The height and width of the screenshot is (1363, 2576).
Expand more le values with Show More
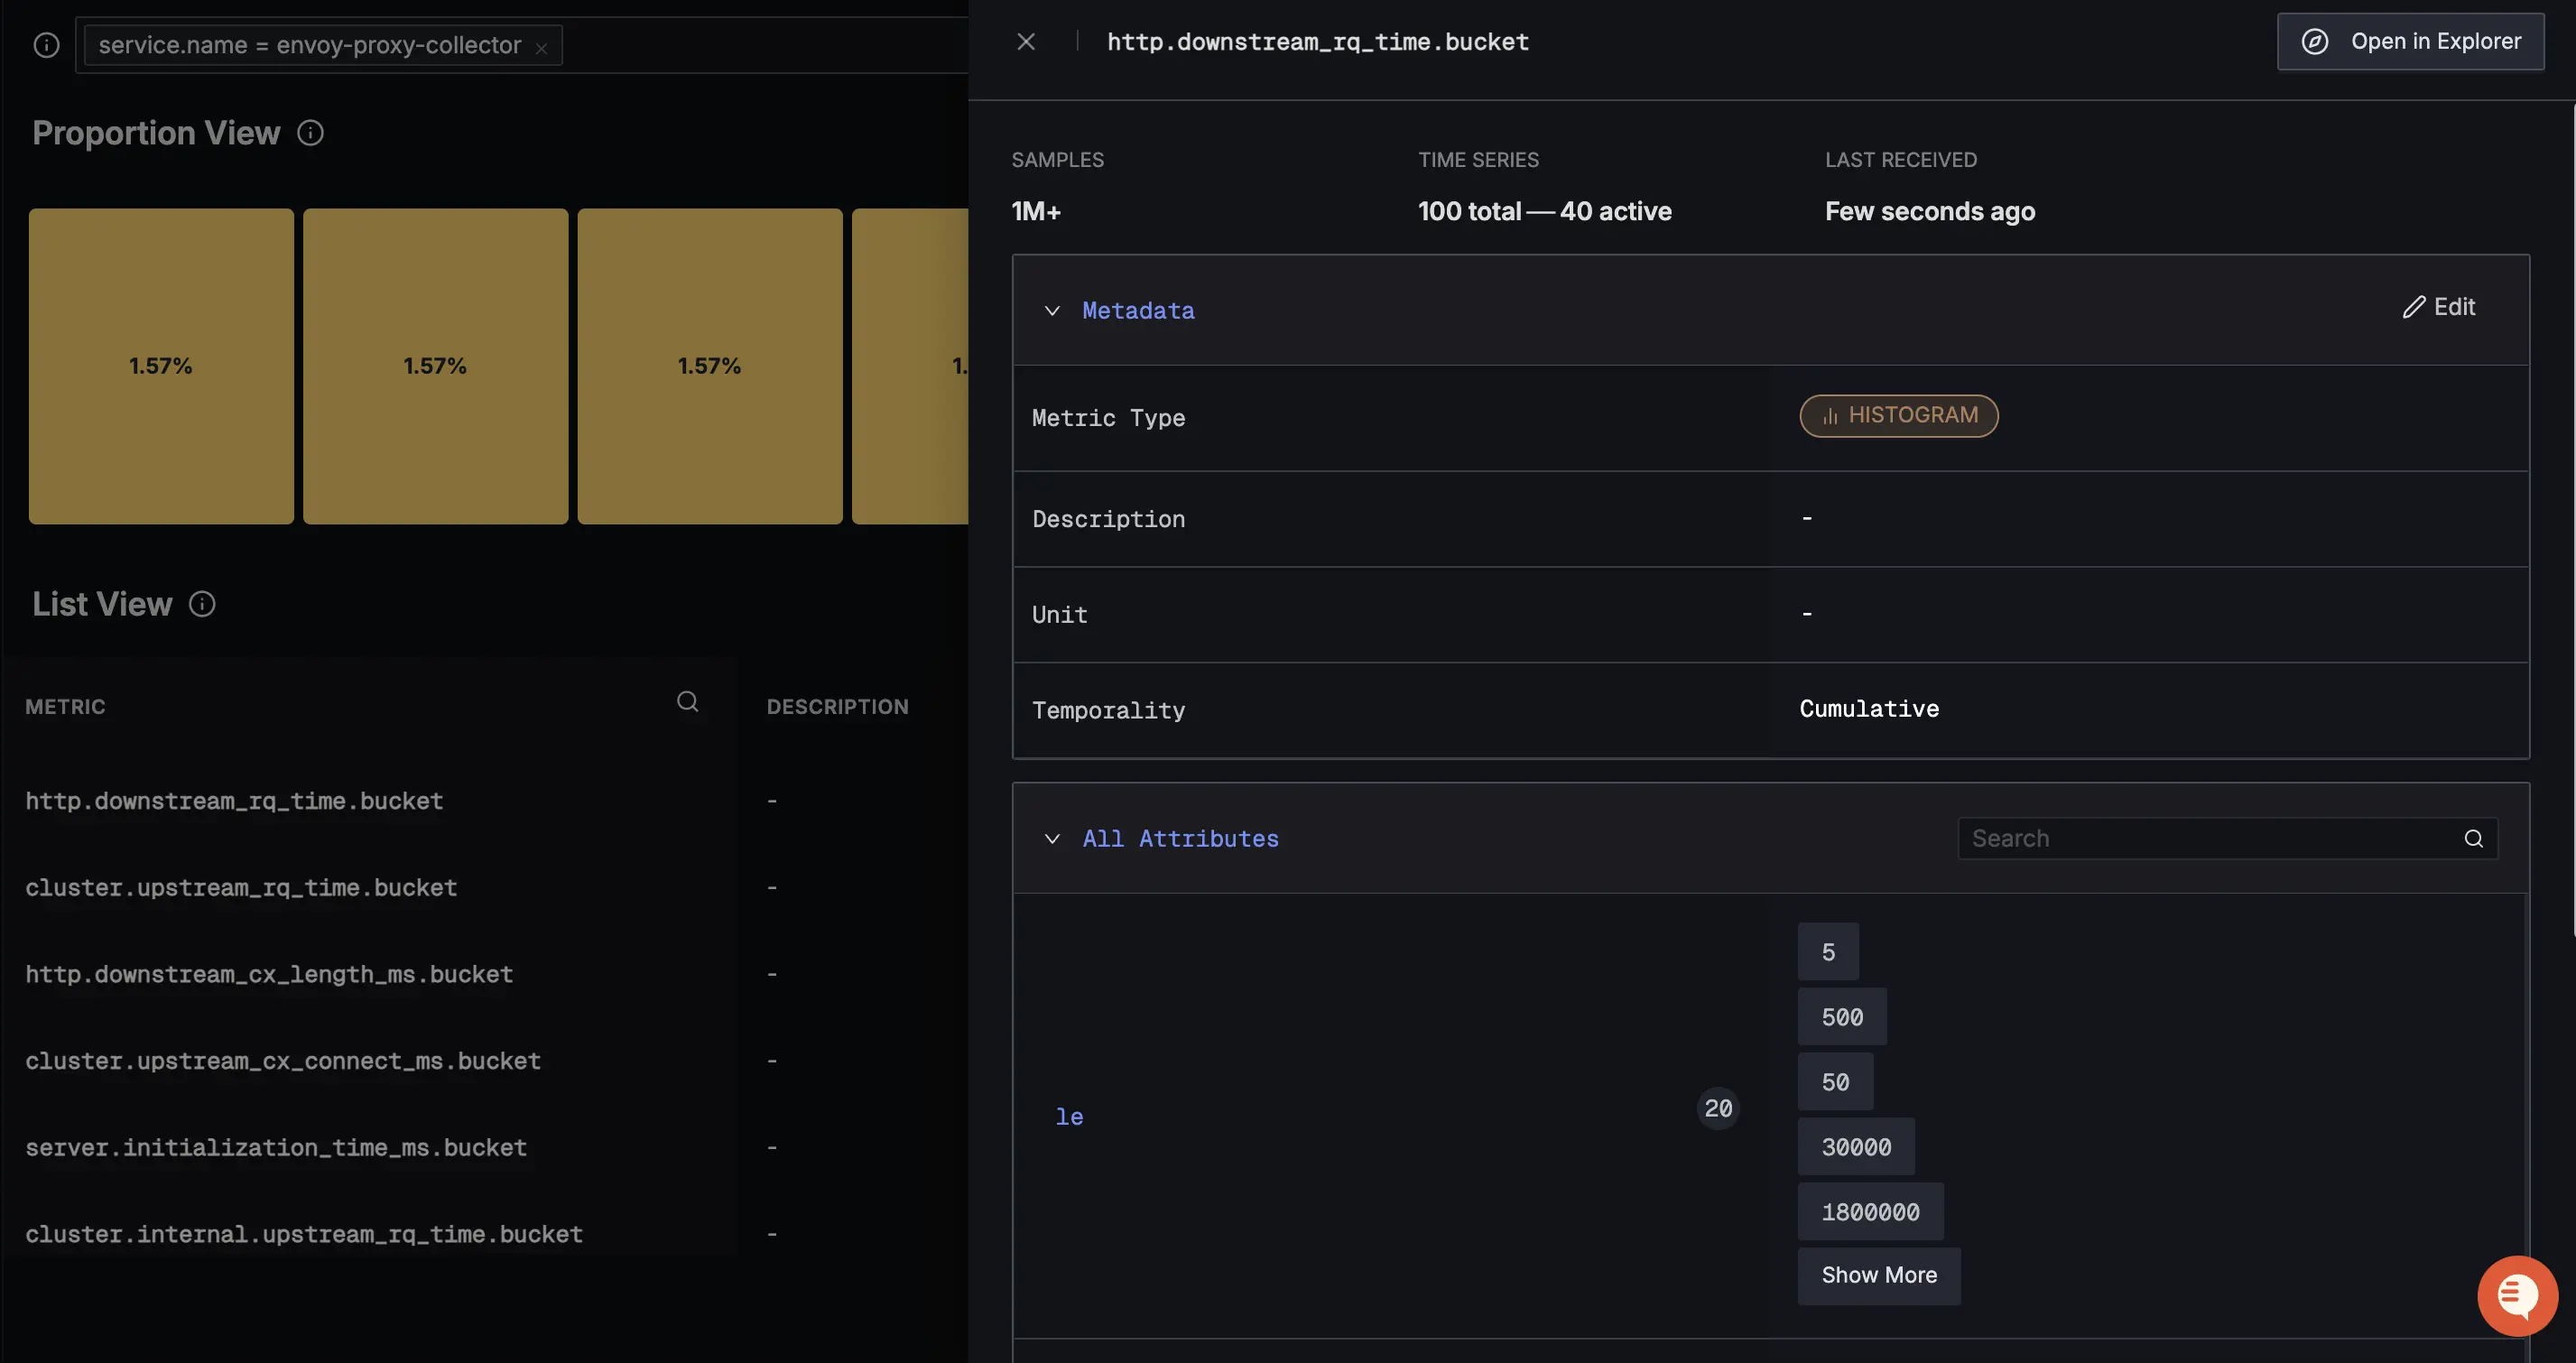(x=1878, y=1275)
